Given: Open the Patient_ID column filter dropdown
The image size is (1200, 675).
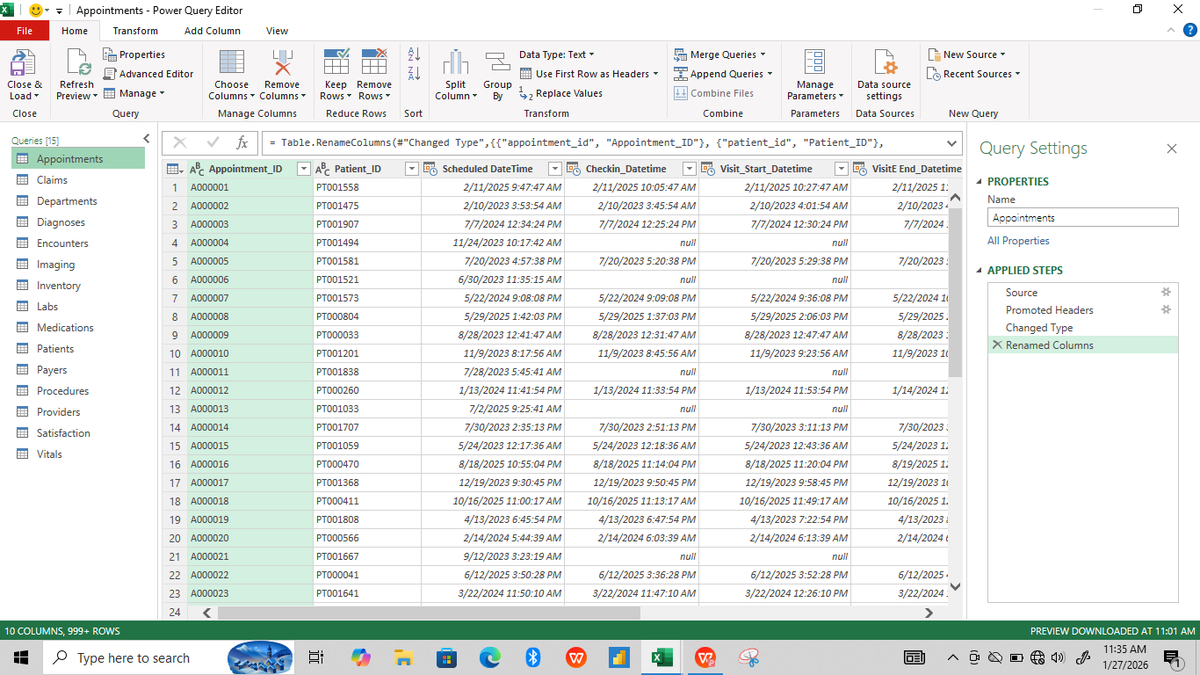Looking at the screenshot, I should click(x=411, y=169).
